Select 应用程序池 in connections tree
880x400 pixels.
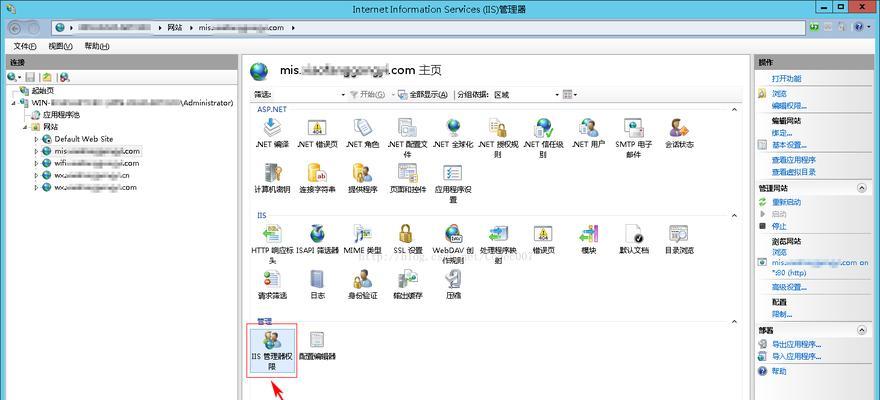[x=61, y=114]
